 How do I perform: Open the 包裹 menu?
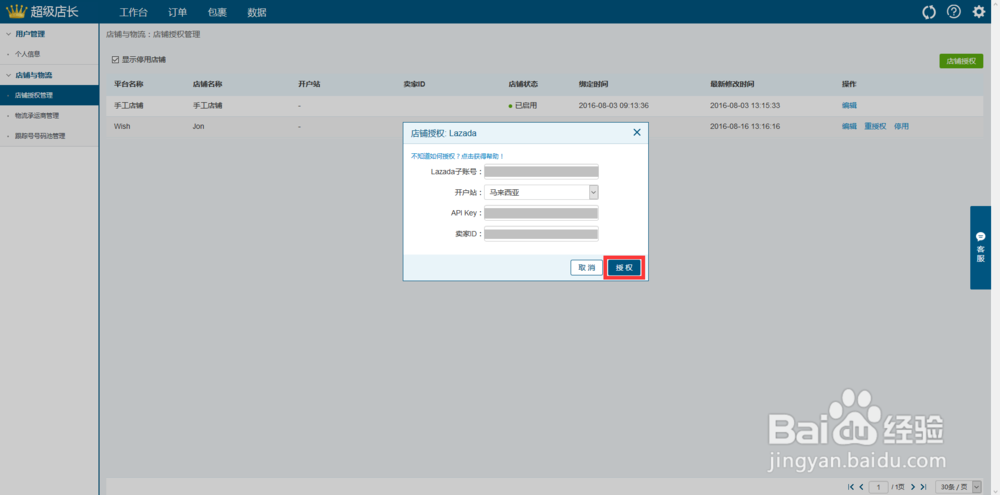click(217, 12)
